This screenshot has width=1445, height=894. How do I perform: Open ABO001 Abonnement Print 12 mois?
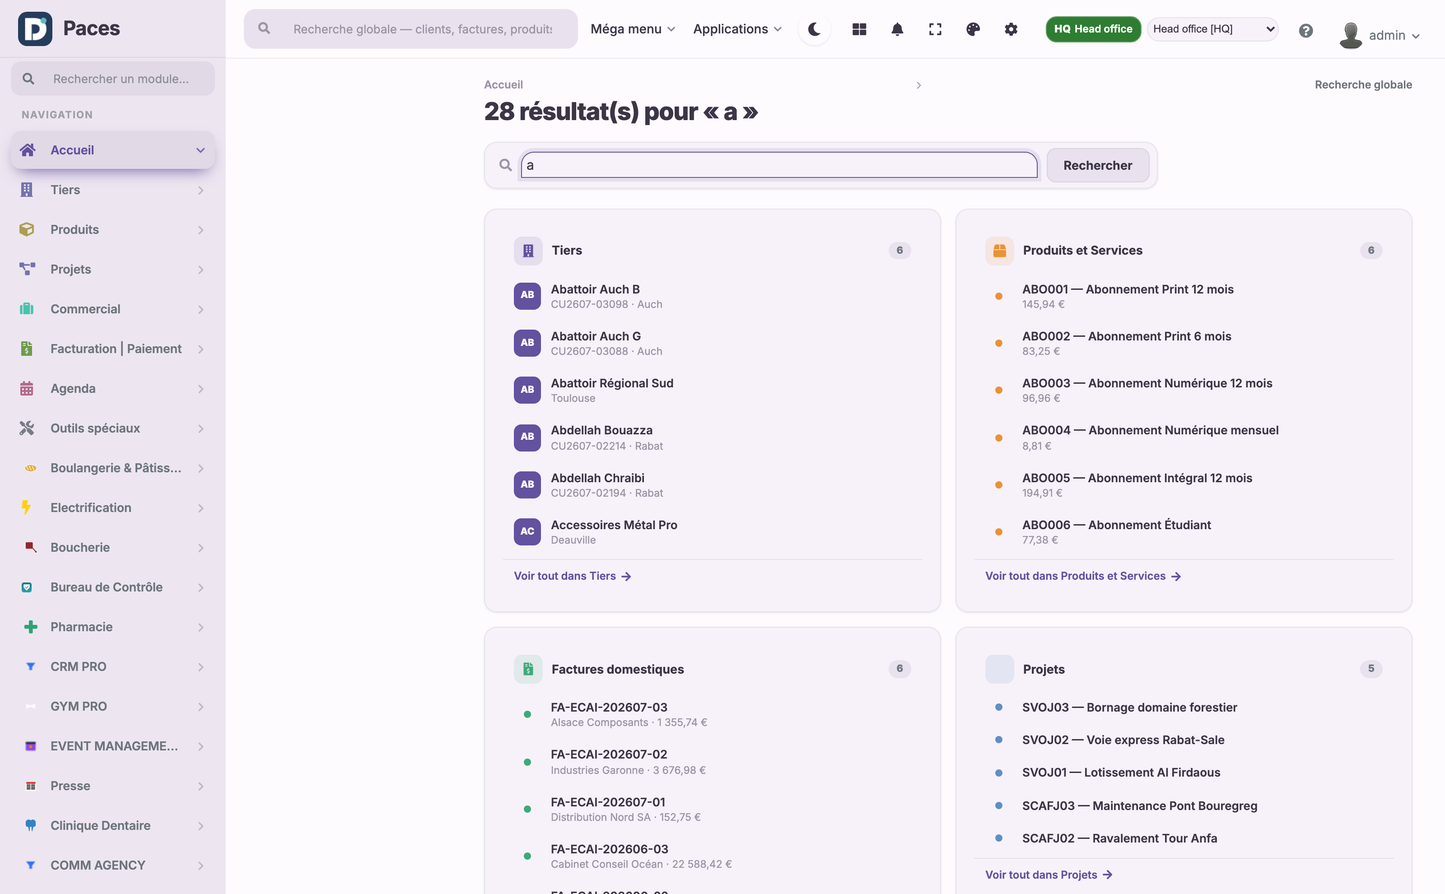(1184, 296)
